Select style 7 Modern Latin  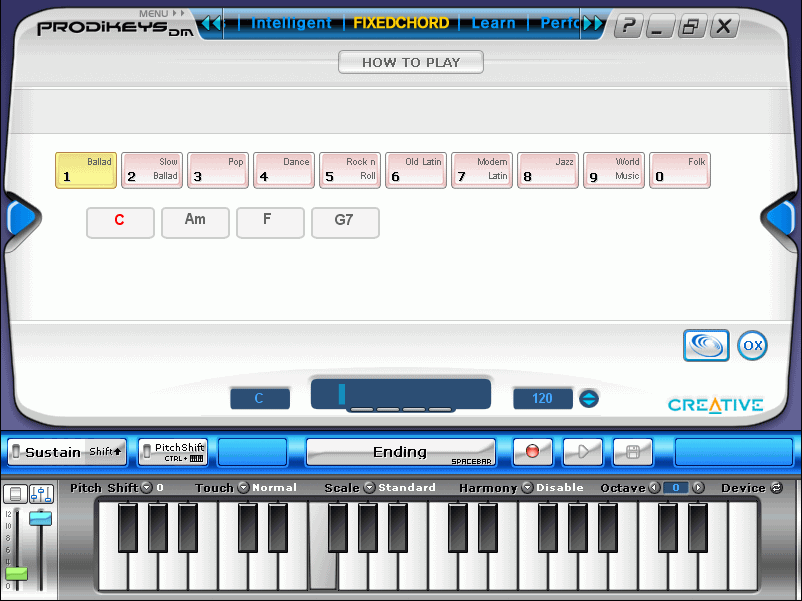tap(482, 170)
